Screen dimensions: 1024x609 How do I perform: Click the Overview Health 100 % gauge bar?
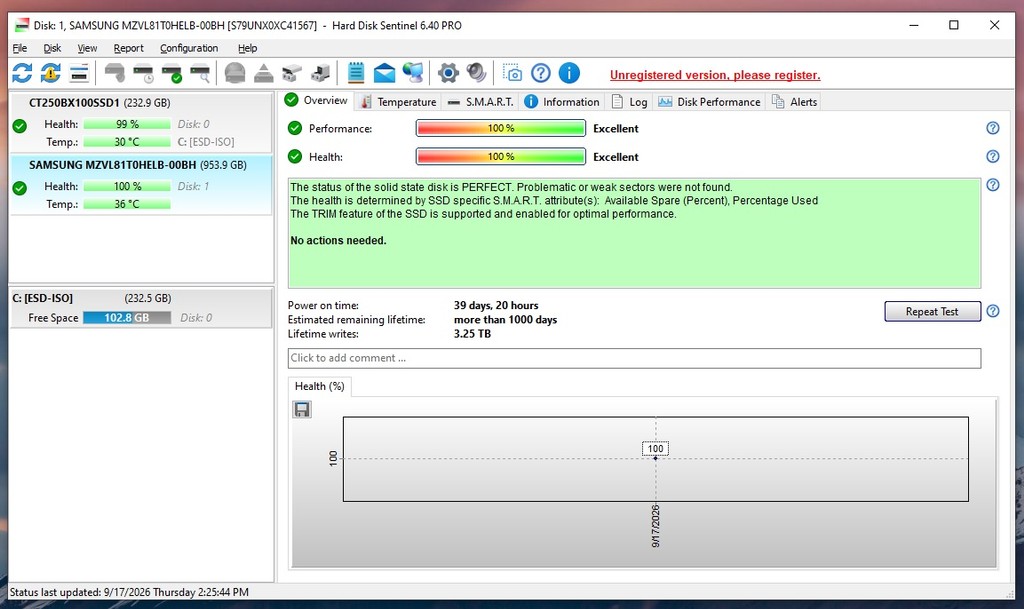[x=500, y=157]
